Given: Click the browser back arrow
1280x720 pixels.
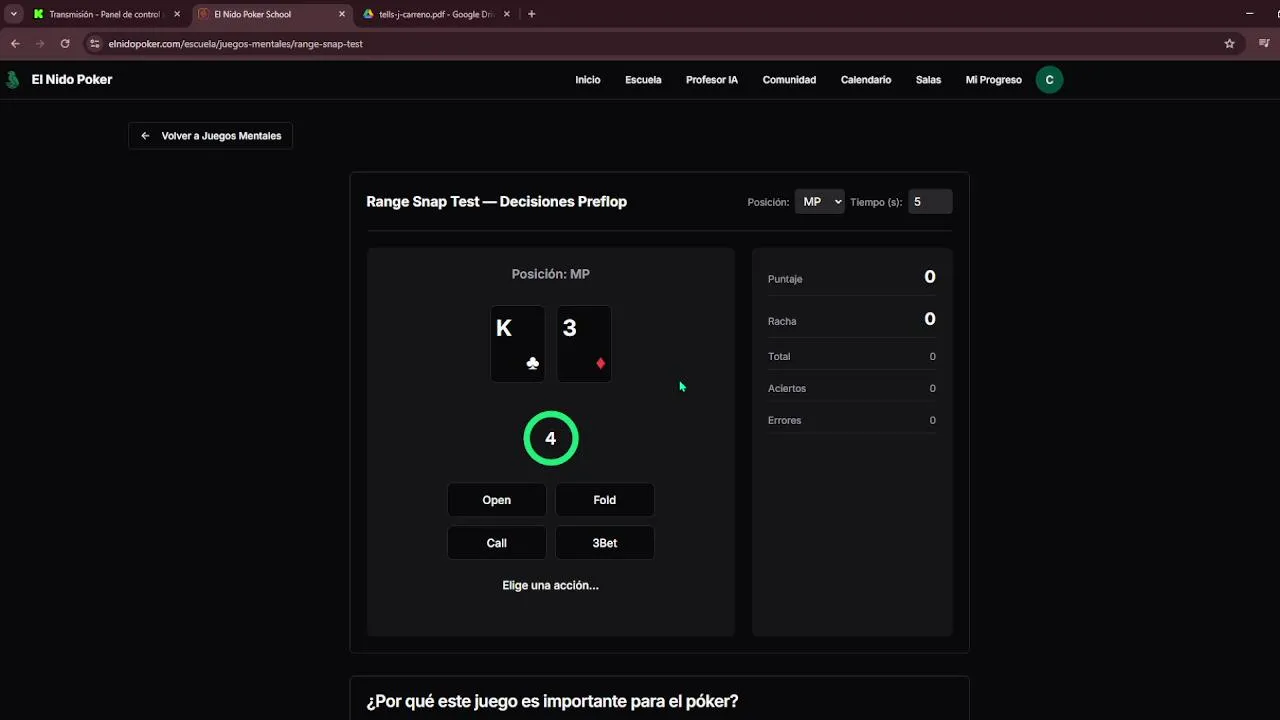Looking at the screenshot, I should click(x=15, y=44).
